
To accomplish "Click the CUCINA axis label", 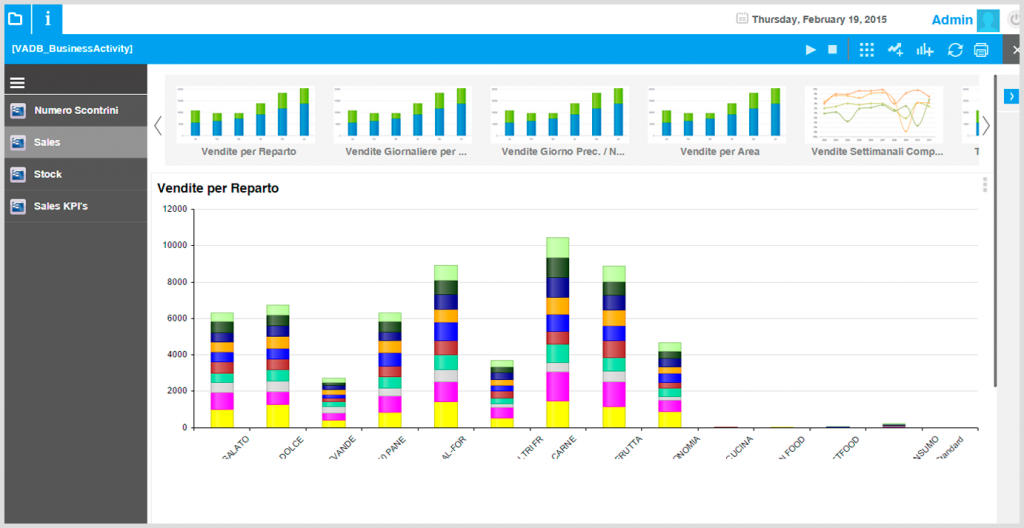I will tap(741, 446).
